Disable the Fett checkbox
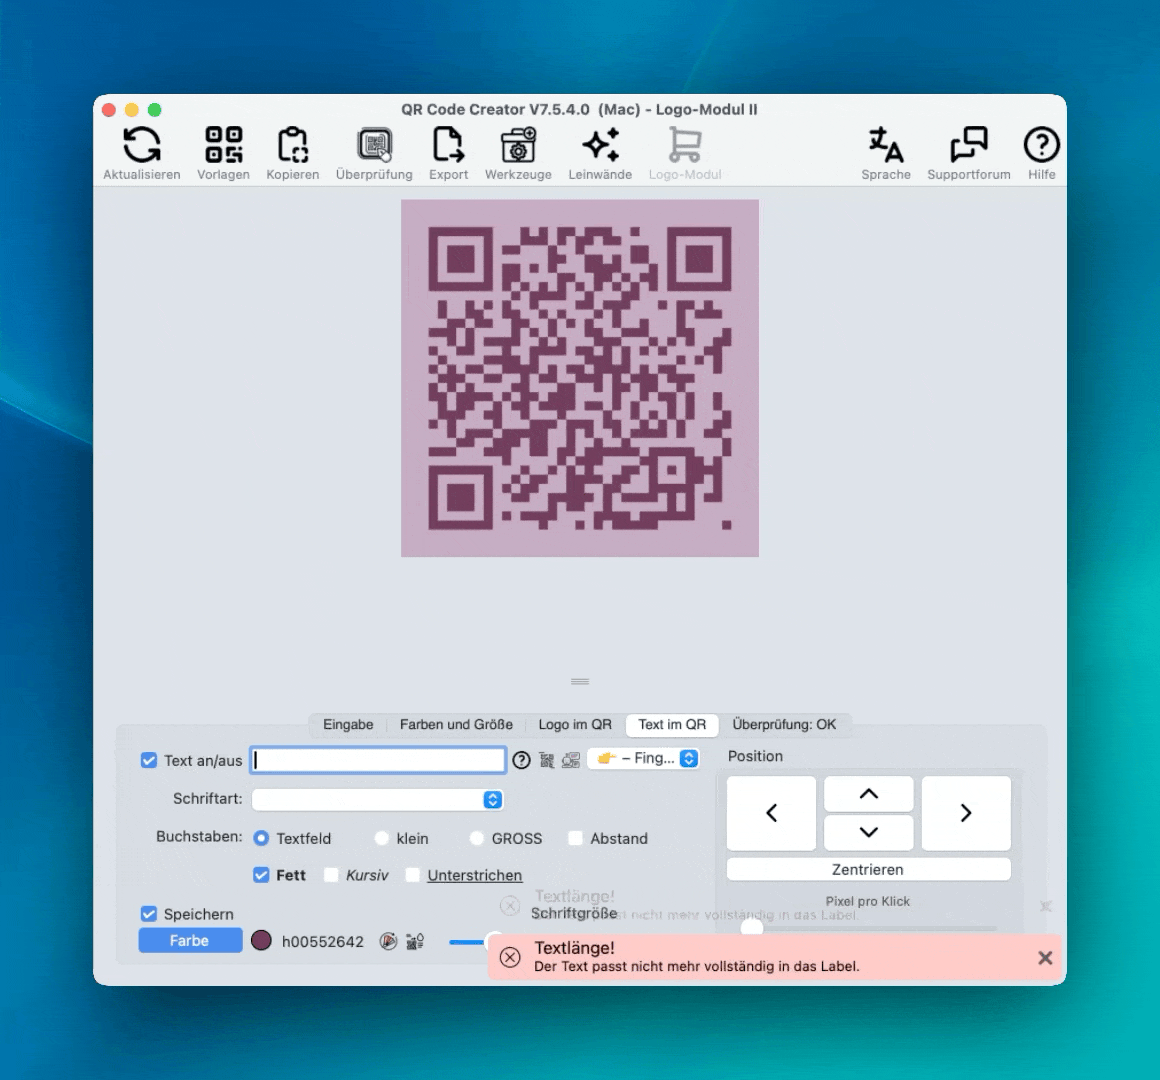Image resolution: width=1160 pixels, height=1080 pixels. [x=261, y=875]
